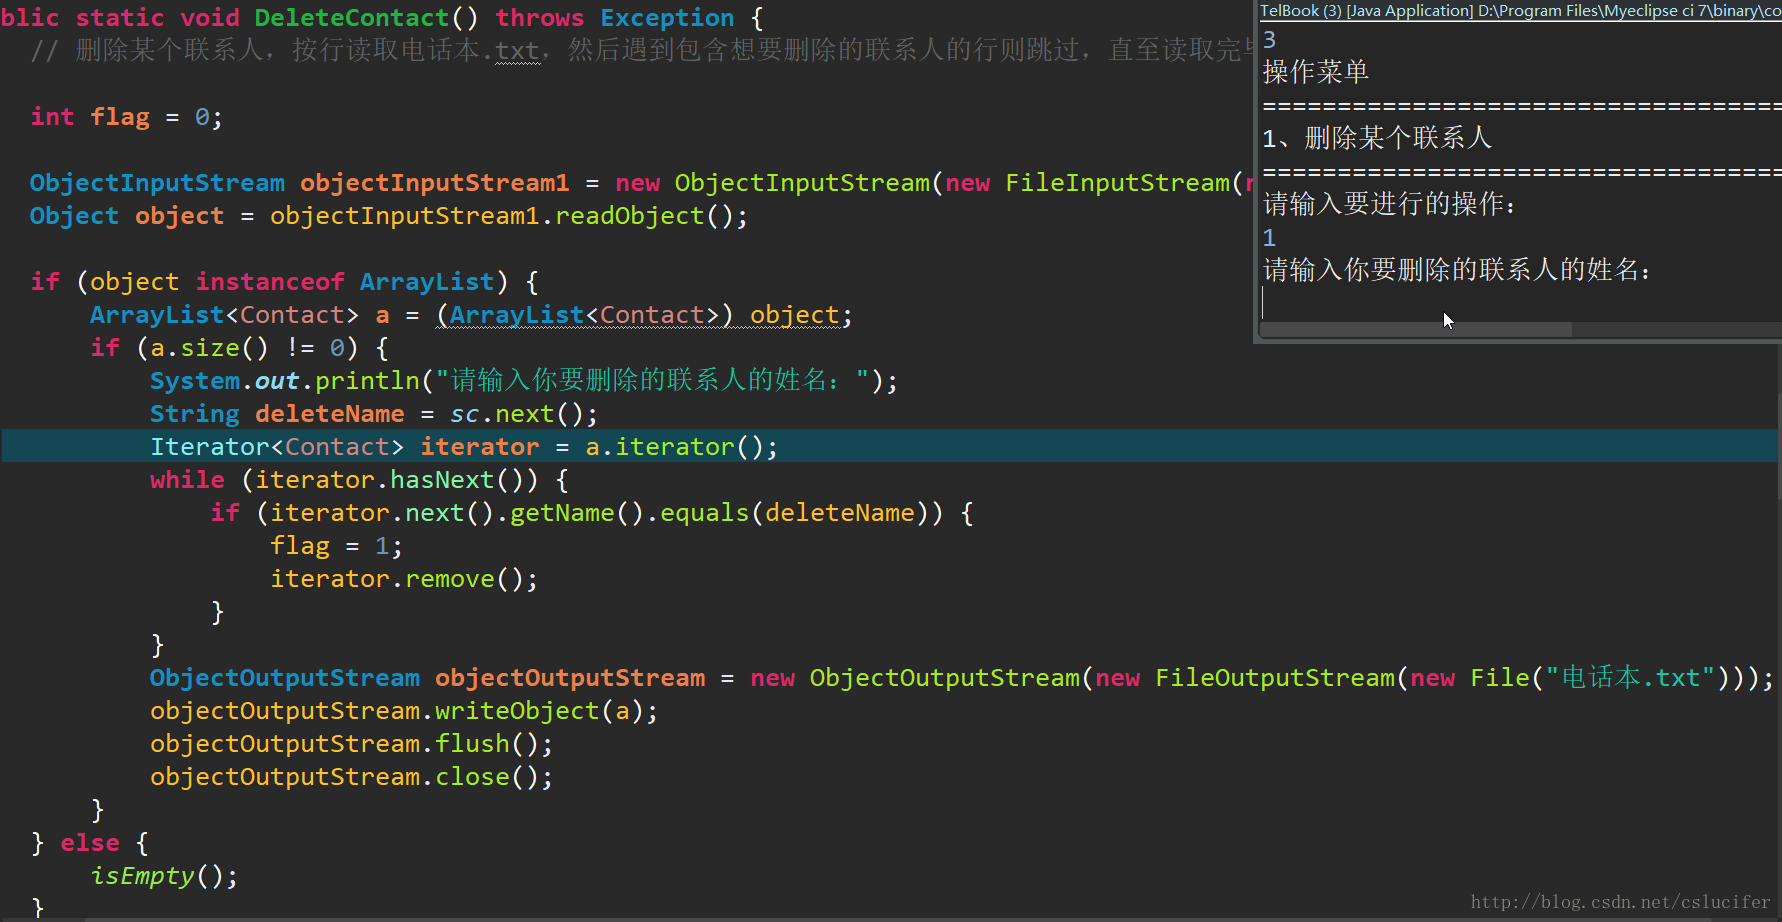Click 'objectOutputStream.flush();'
This screenshot has width=1782, height=922.
click(x=351, y=744)
